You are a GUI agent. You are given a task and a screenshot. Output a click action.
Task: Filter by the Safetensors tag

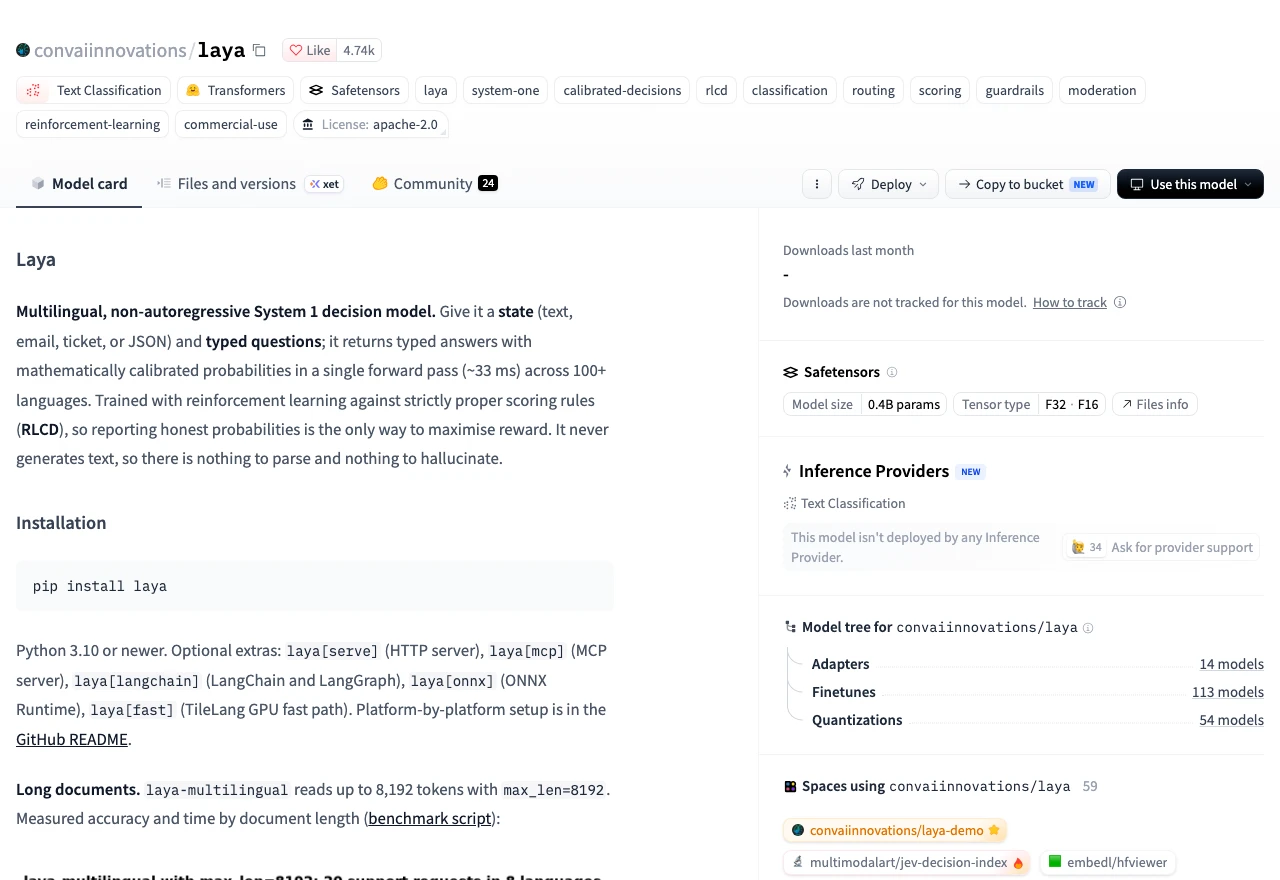click(x=354, y=90)
